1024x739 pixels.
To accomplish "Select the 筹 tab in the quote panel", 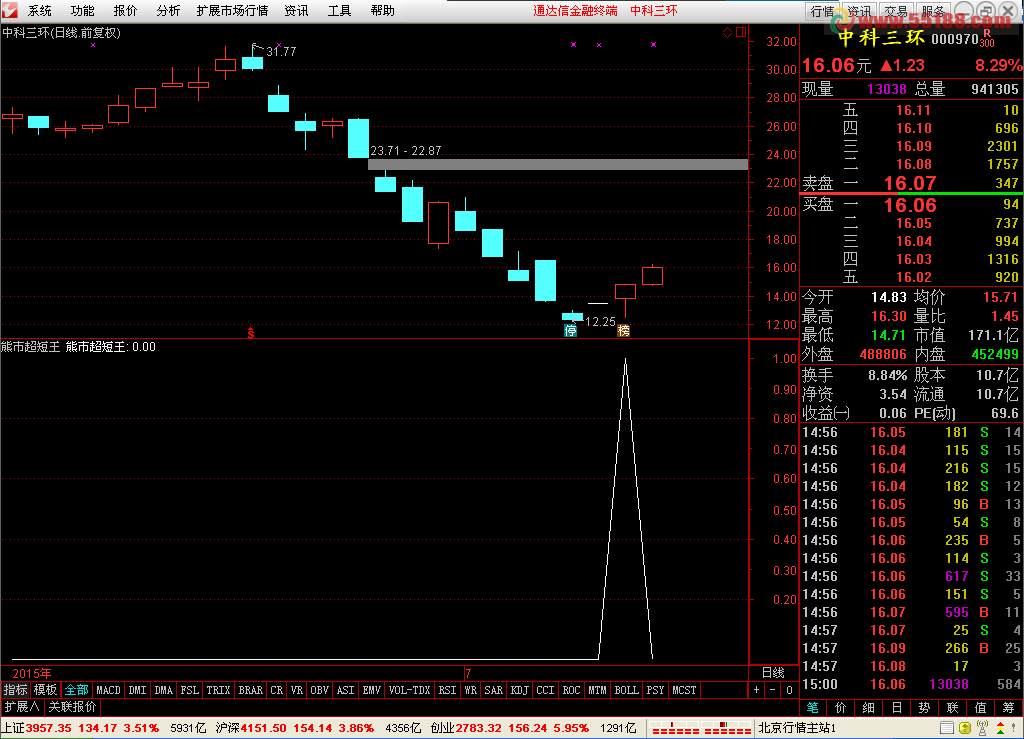I will (x=1009, y=707).
